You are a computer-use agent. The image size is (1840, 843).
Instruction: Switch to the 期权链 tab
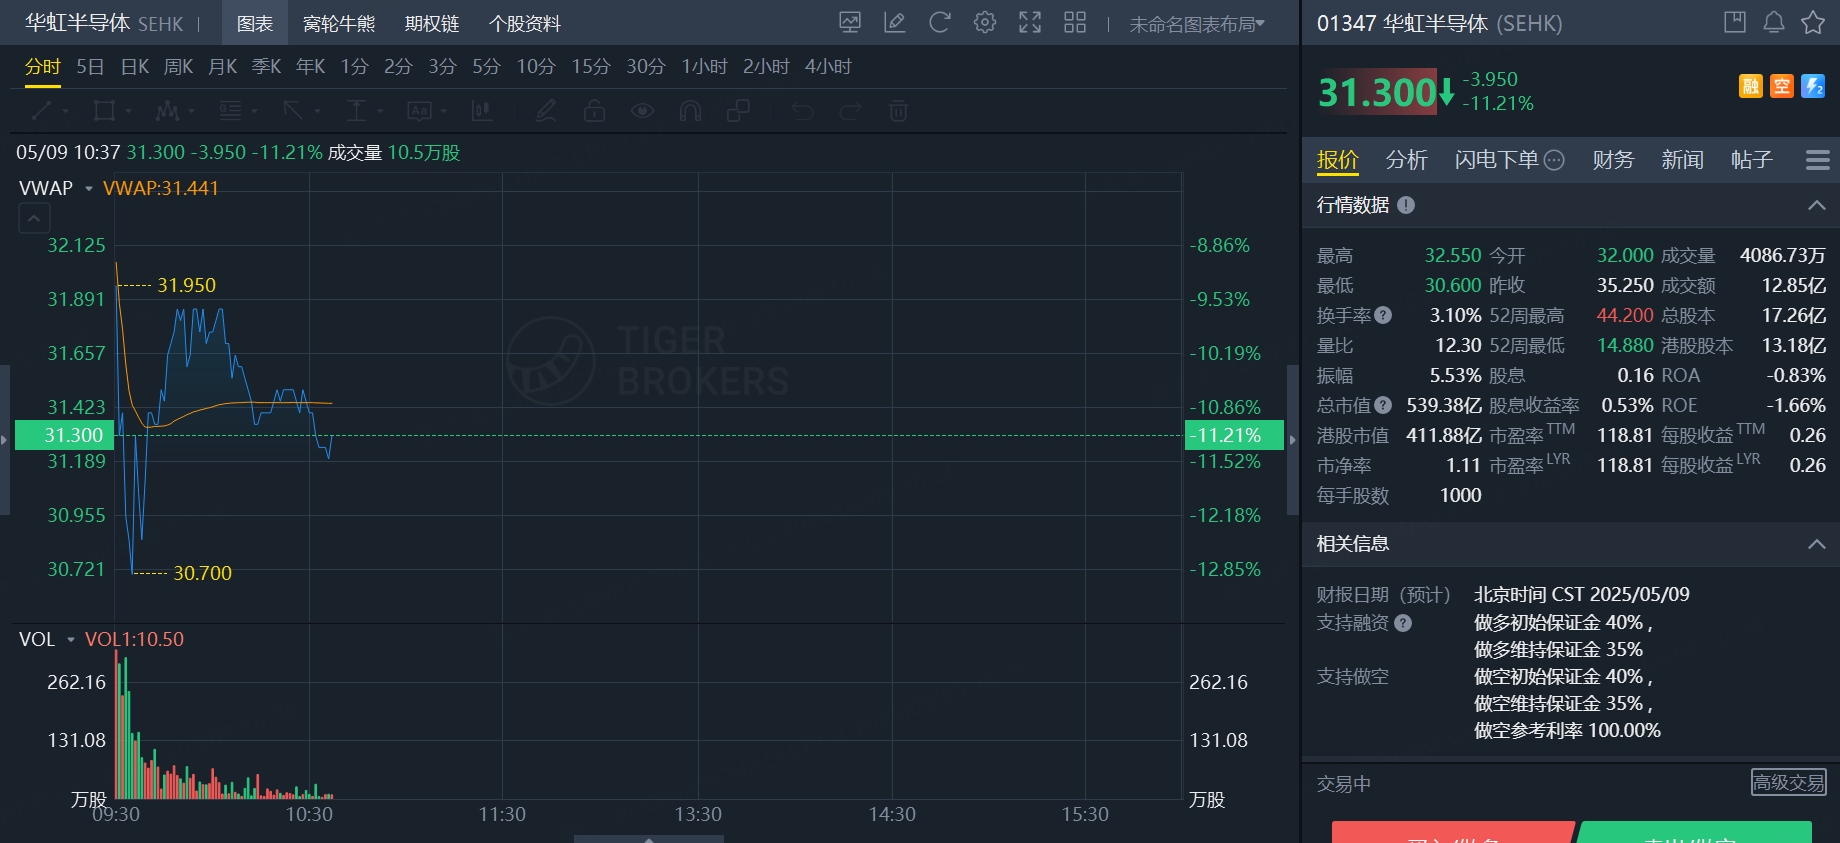point(432,24)
